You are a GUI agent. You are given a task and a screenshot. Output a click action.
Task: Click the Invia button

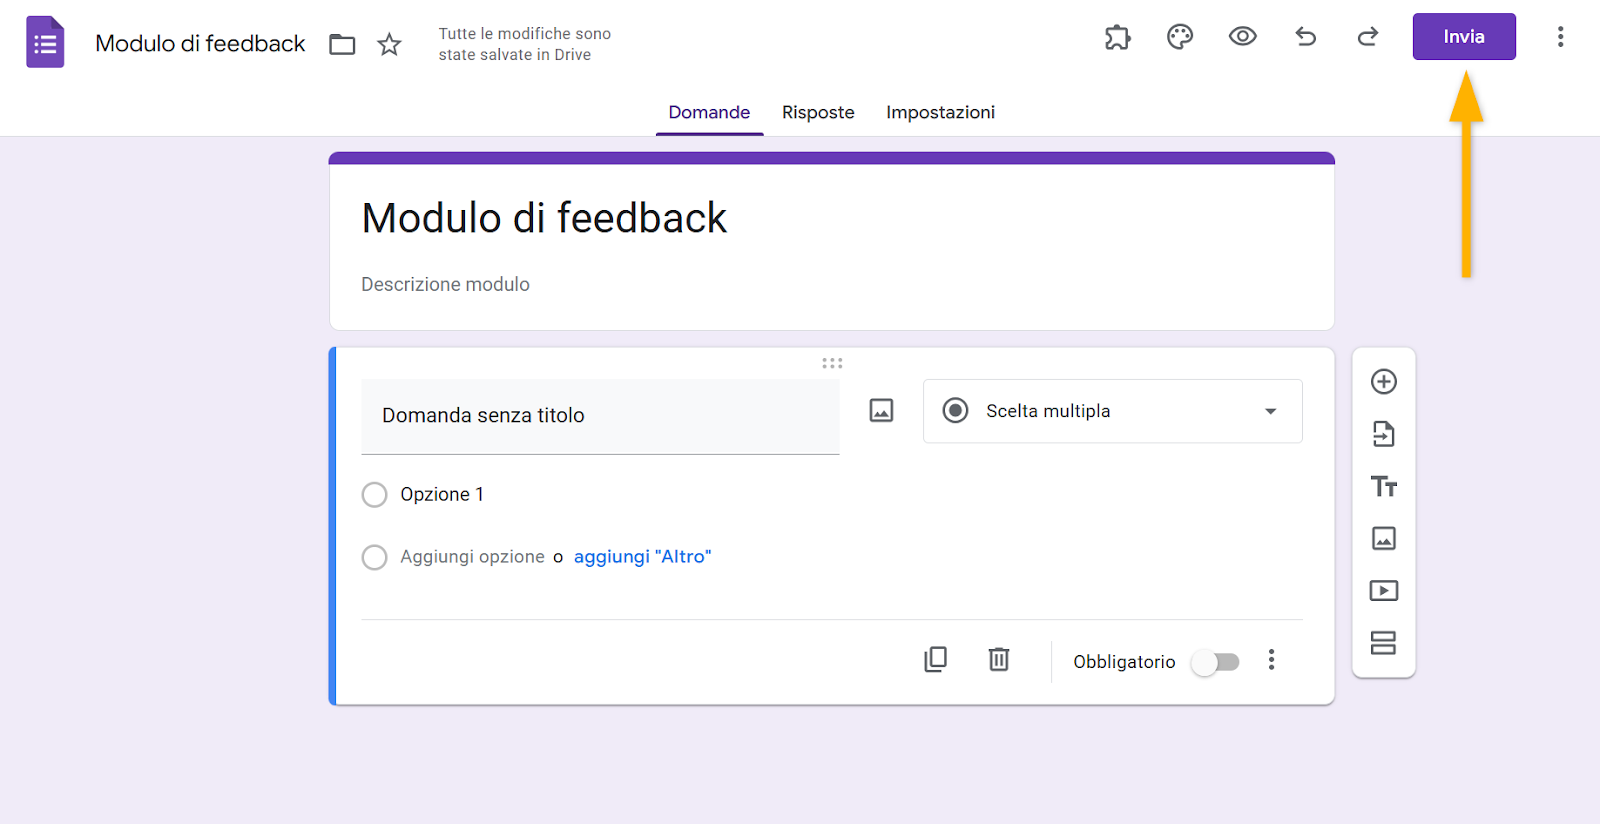pyautogui.click(x=1463, y=37)
